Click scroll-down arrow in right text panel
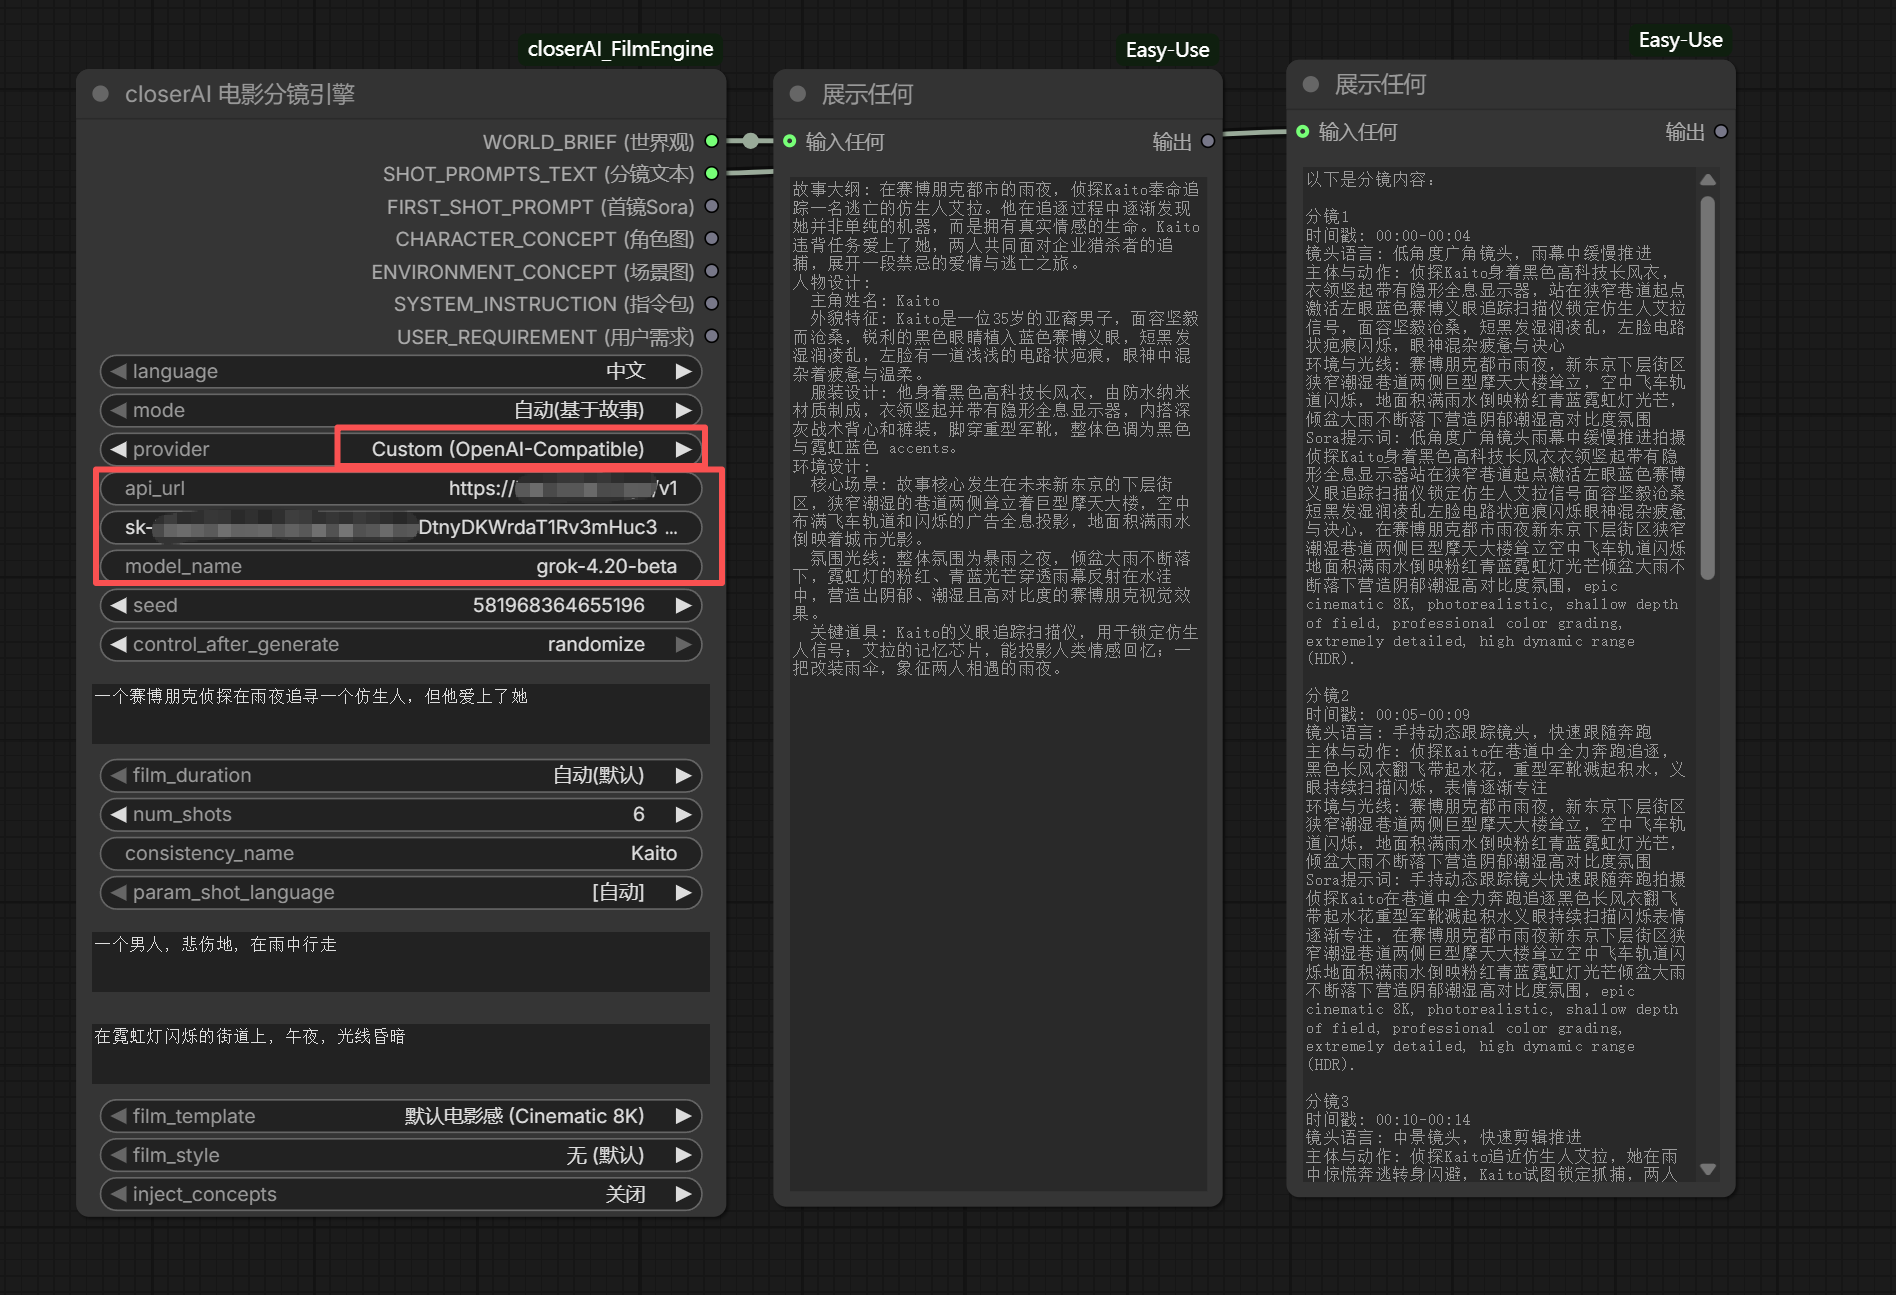This screenshot has height=1295, width=1896. tap(1708, 1169)
